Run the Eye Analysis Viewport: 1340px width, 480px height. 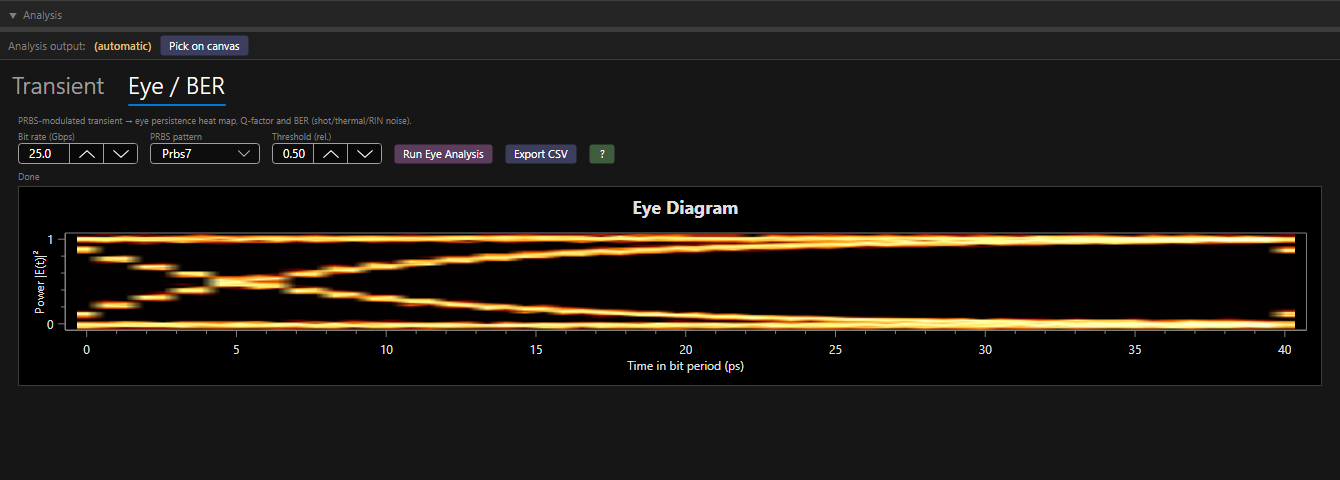pos(443,154)
